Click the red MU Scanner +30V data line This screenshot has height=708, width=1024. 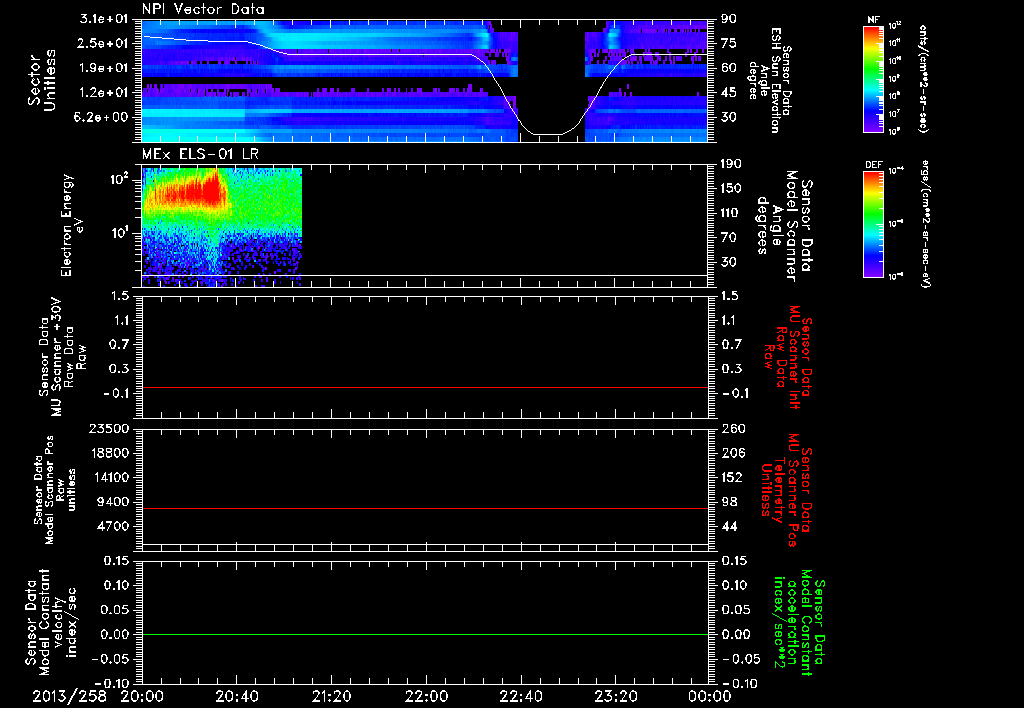point(424,387)
